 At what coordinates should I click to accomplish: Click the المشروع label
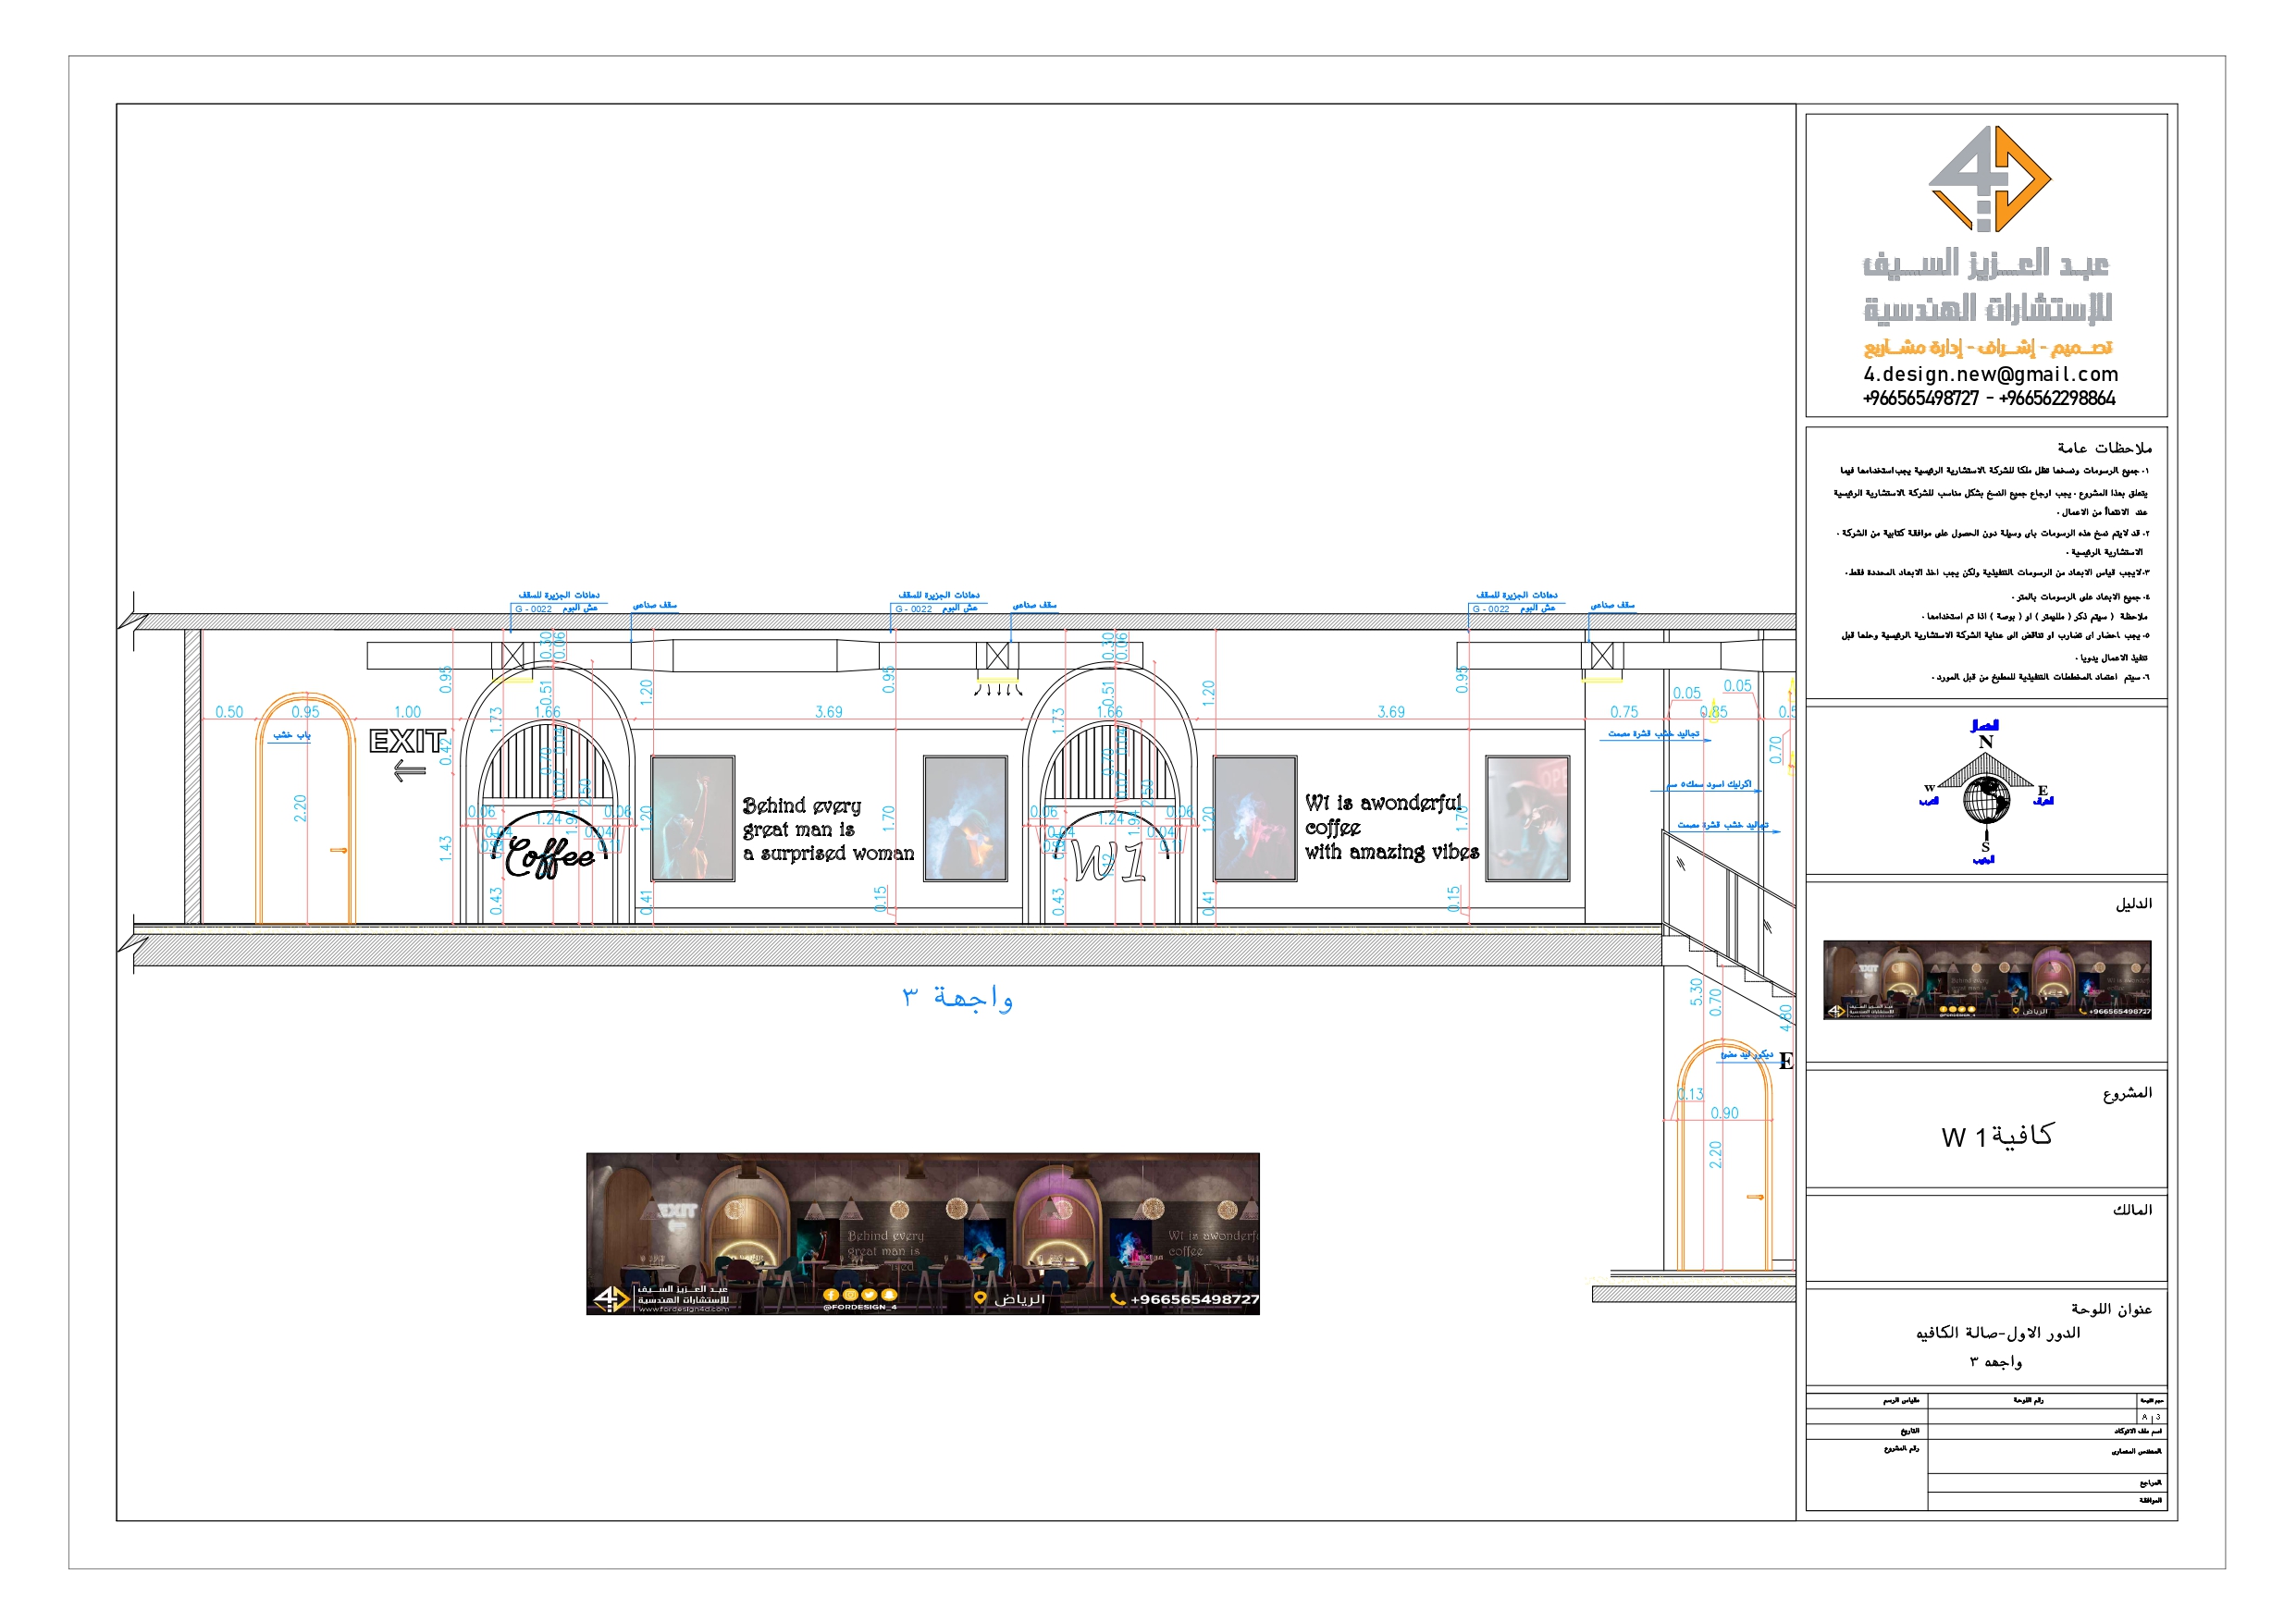click(2128, 1092)
